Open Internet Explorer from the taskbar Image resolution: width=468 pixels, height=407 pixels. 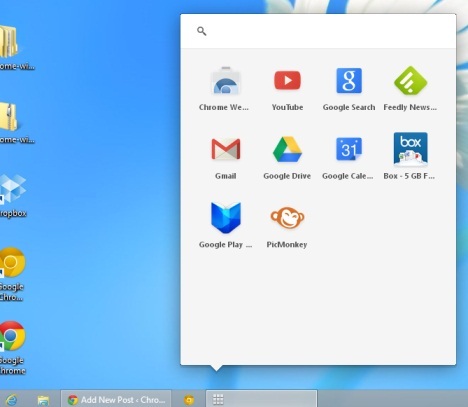(x=11, y=400)
